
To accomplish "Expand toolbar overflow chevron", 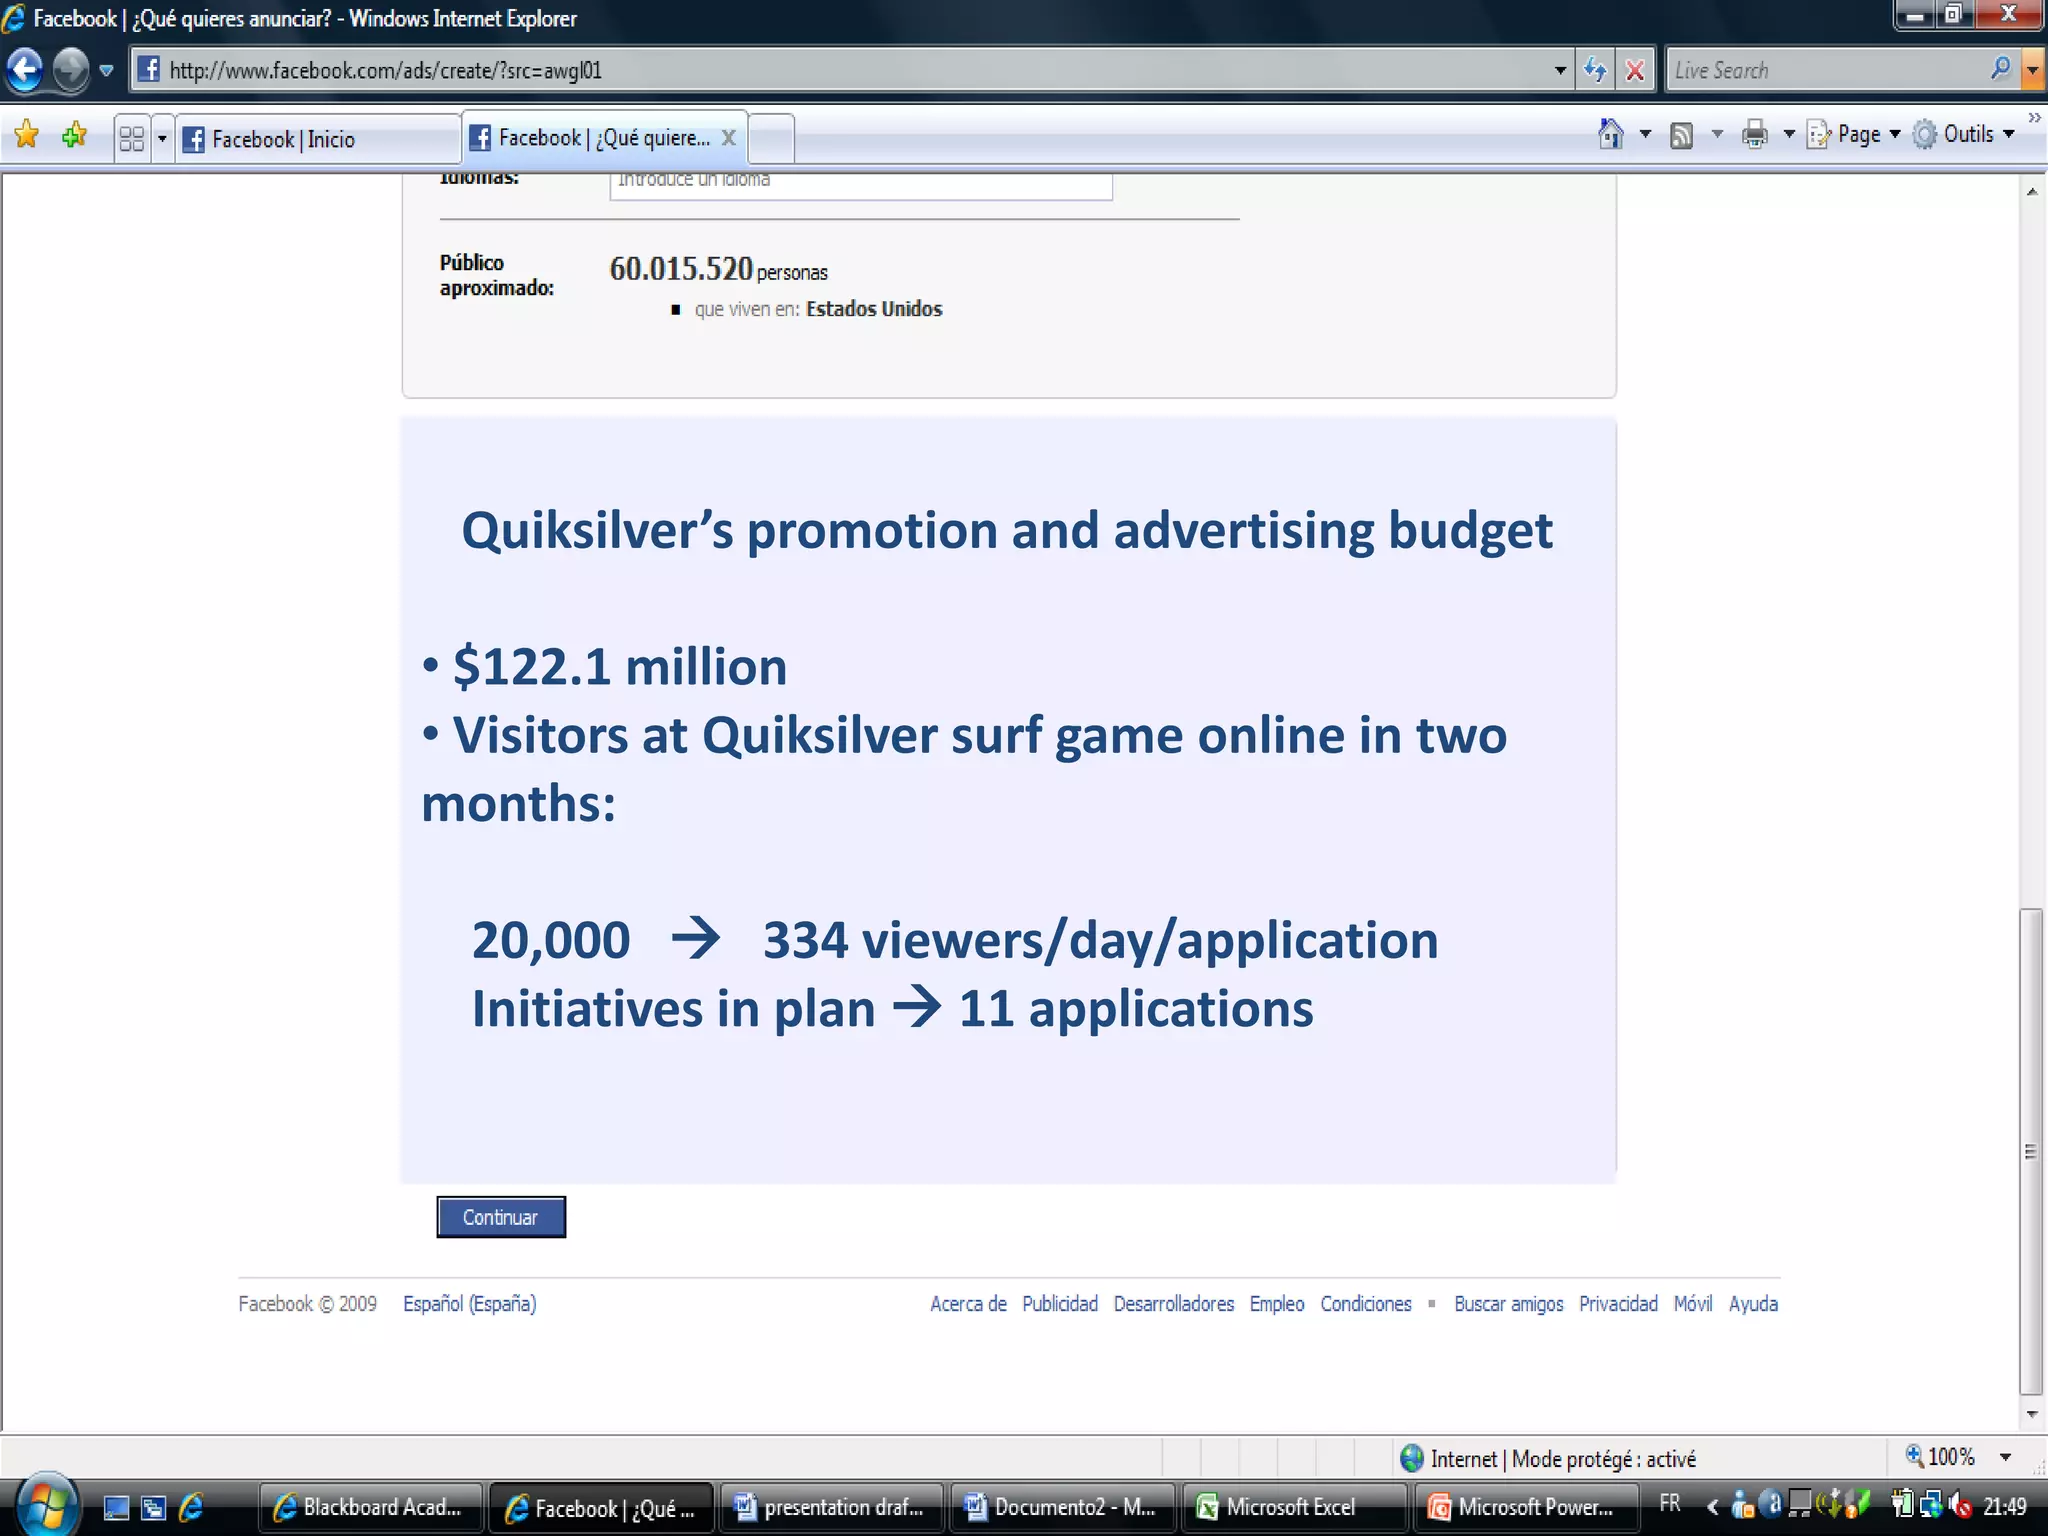I will [x=2034, y=118].
